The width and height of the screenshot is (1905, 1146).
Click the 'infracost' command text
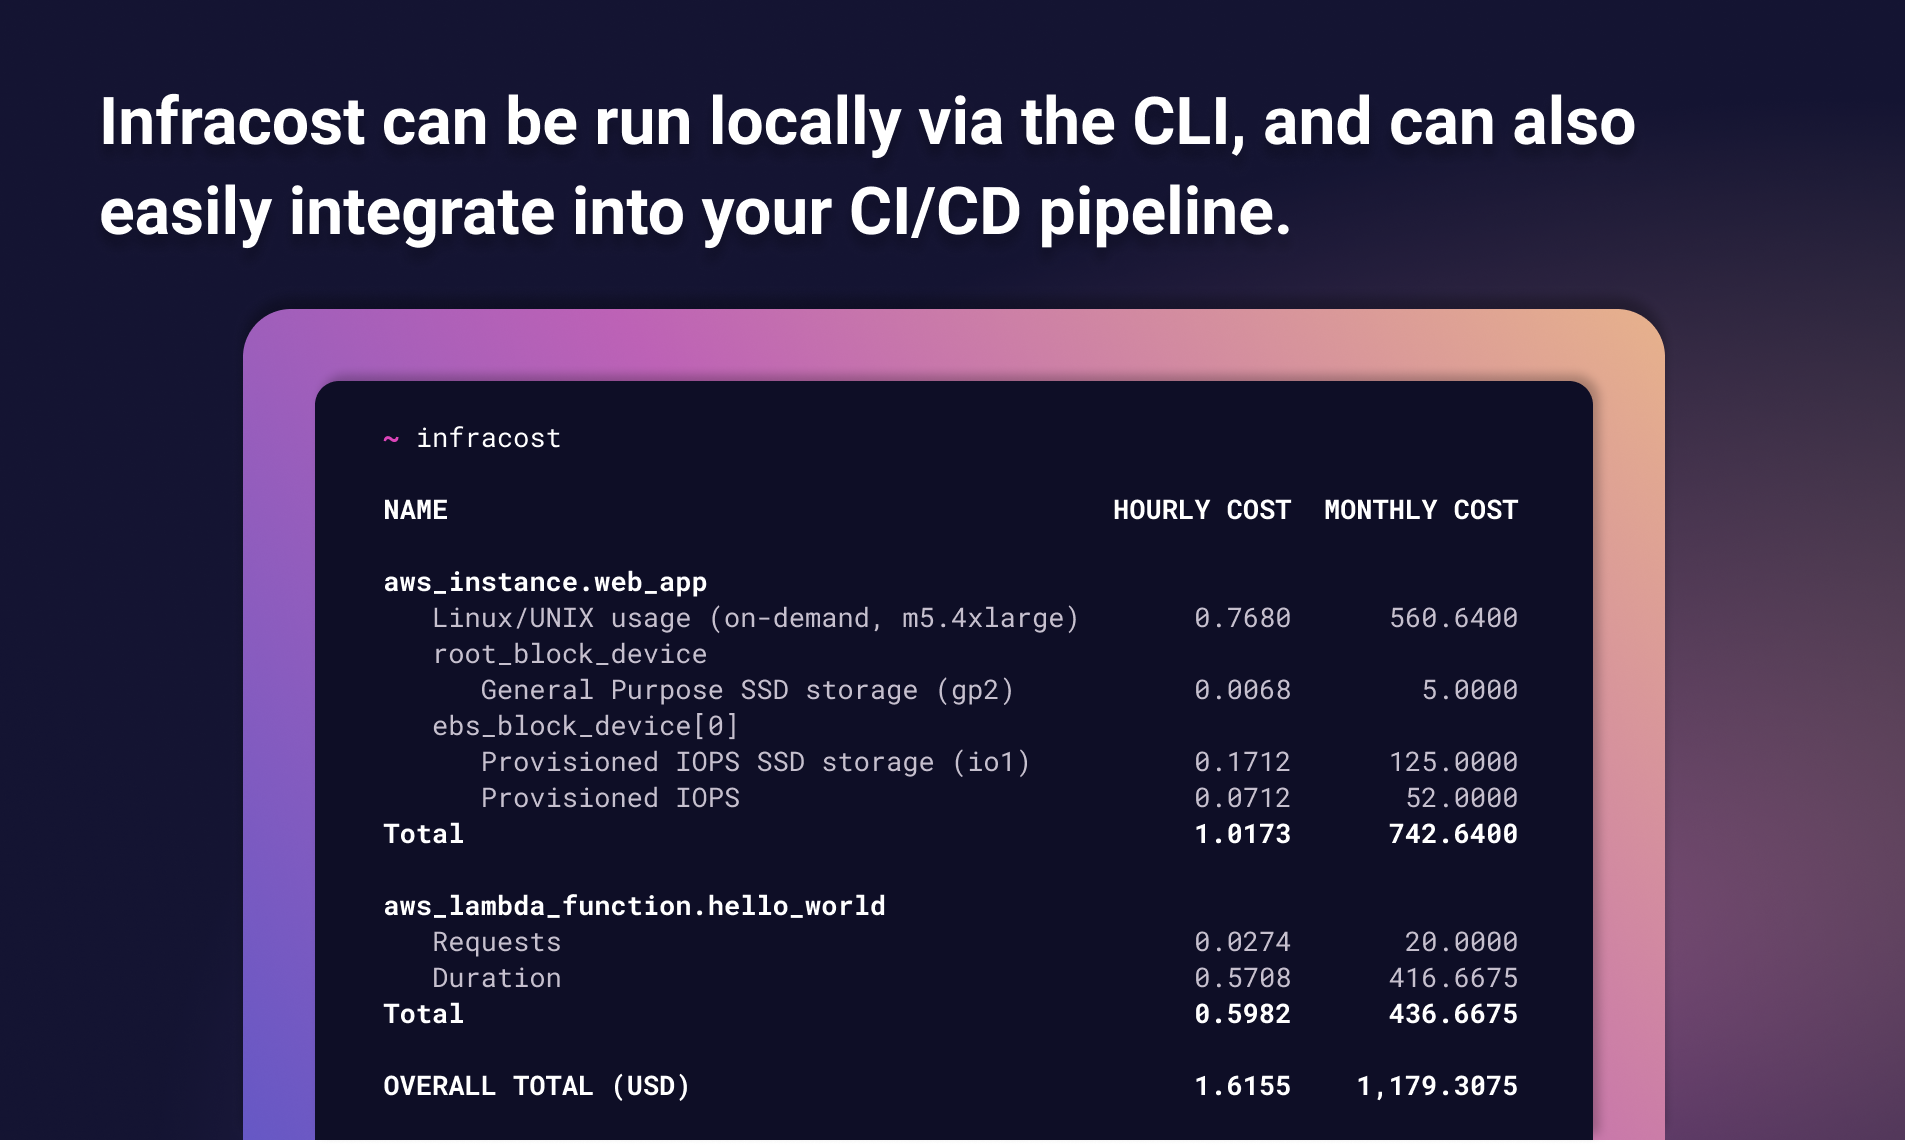coord(488,438)
